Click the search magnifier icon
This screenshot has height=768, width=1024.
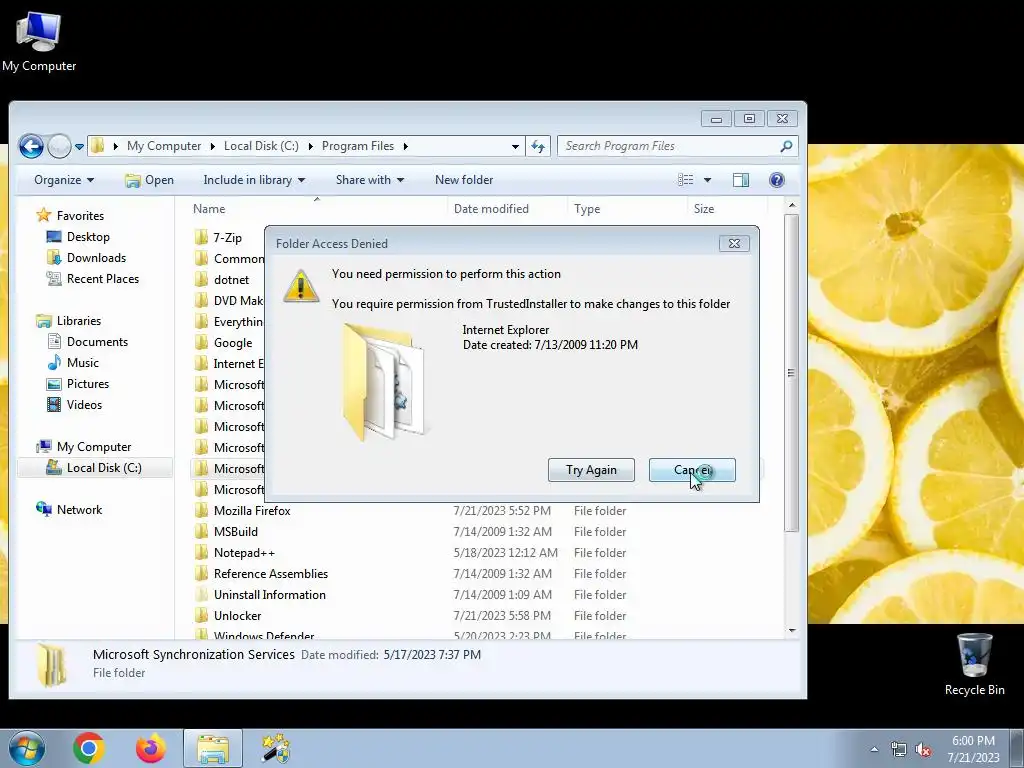(786, 146)
